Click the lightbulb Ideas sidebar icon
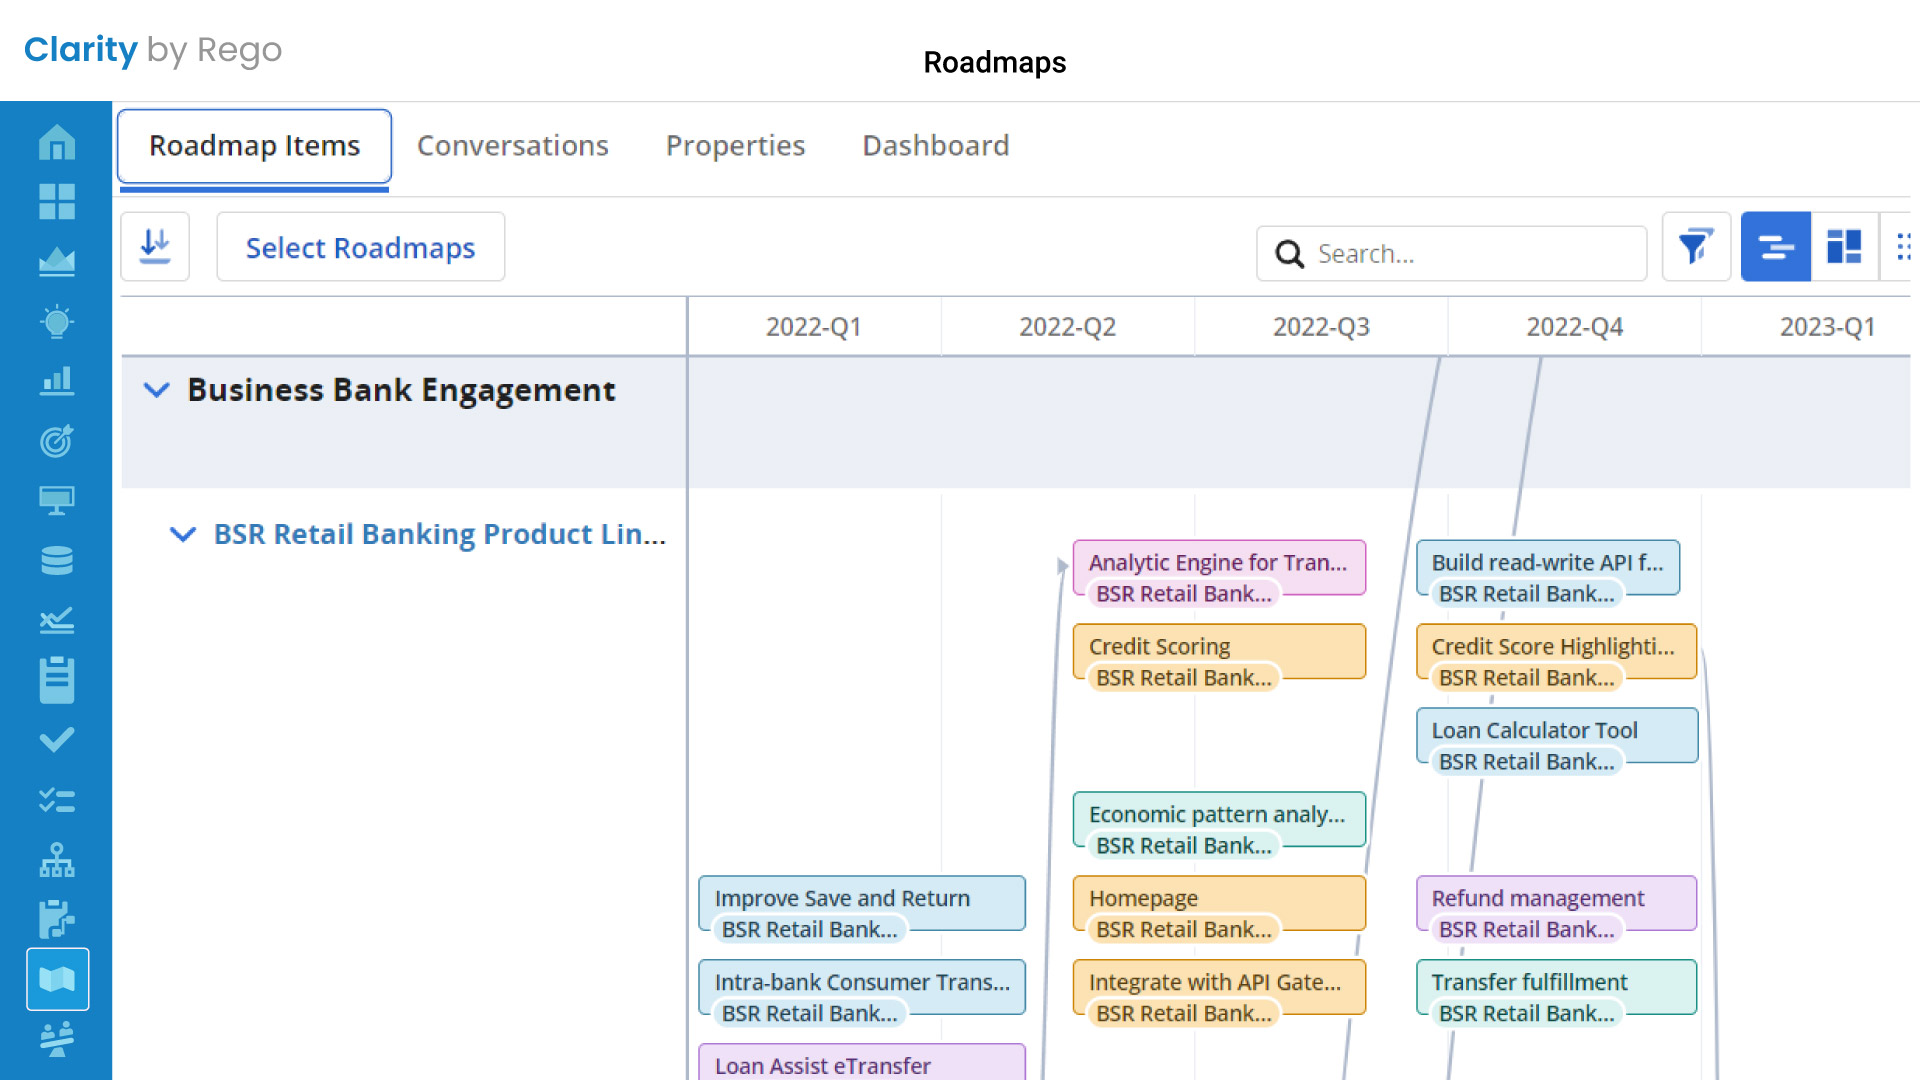1920x1080 pixels. pos(56,322)
